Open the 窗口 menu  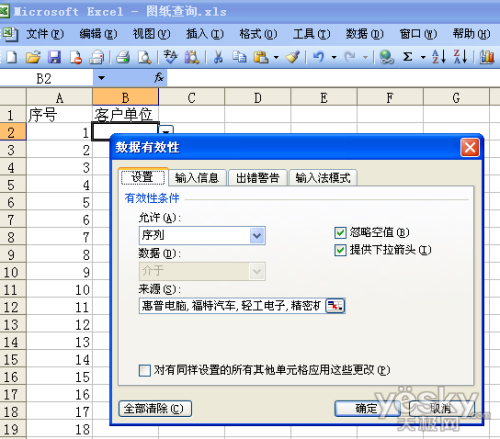[418, 34]
